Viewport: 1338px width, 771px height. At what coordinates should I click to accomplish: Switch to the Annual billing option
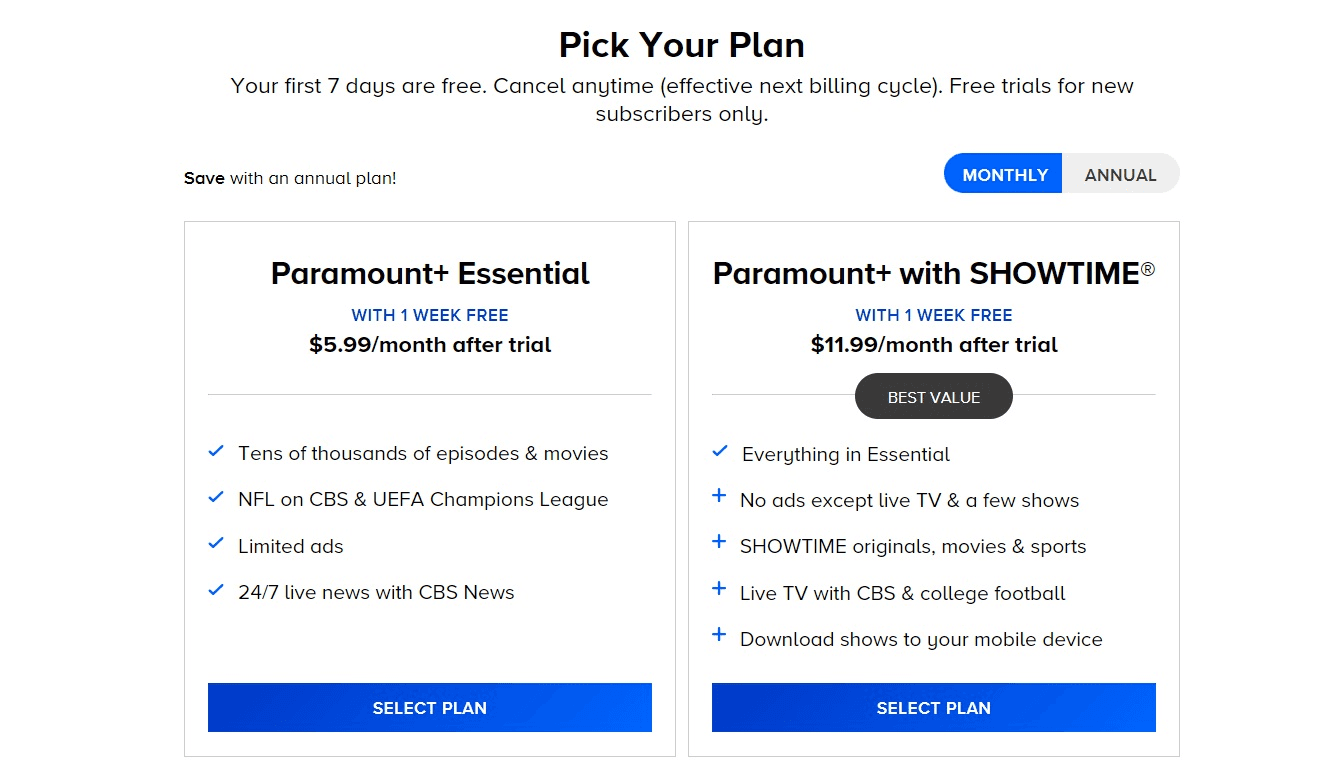click(1120, 174)
